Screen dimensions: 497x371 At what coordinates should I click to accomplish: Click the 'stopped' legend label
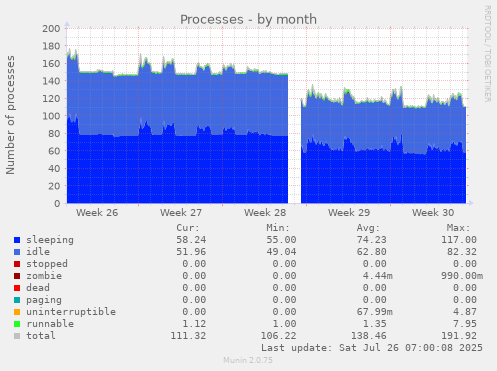[x=47, y=264]
